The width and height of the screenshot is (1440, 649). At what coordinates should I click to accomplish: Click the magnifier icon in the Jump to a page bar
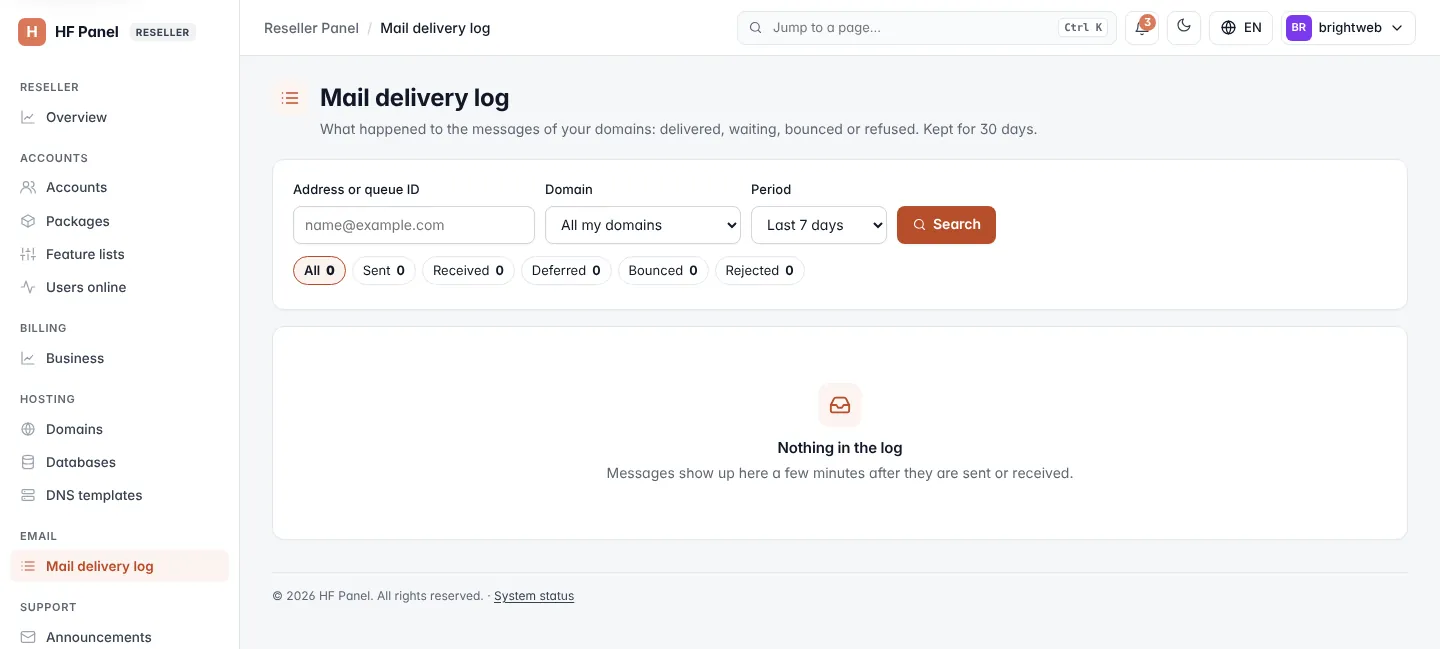pos(755,28)
